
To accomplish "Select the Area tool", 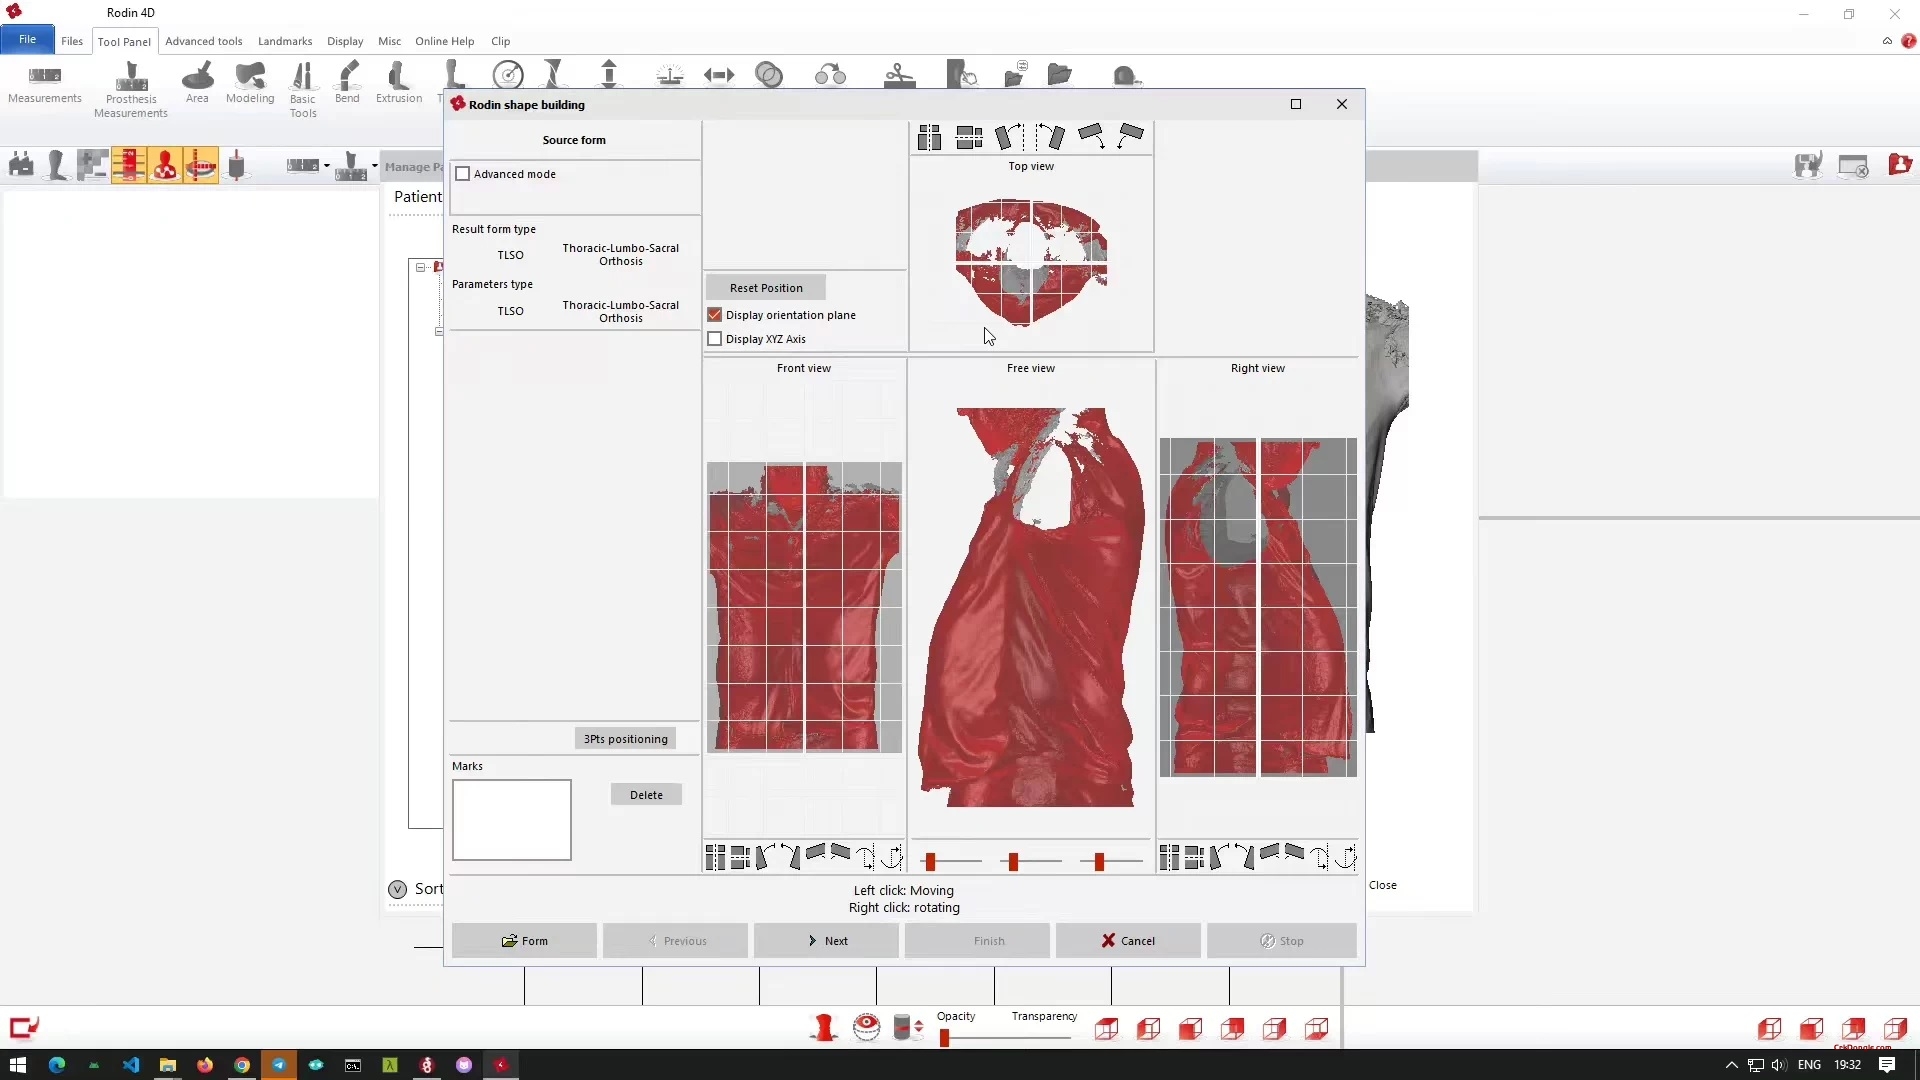I will [197, 85].
